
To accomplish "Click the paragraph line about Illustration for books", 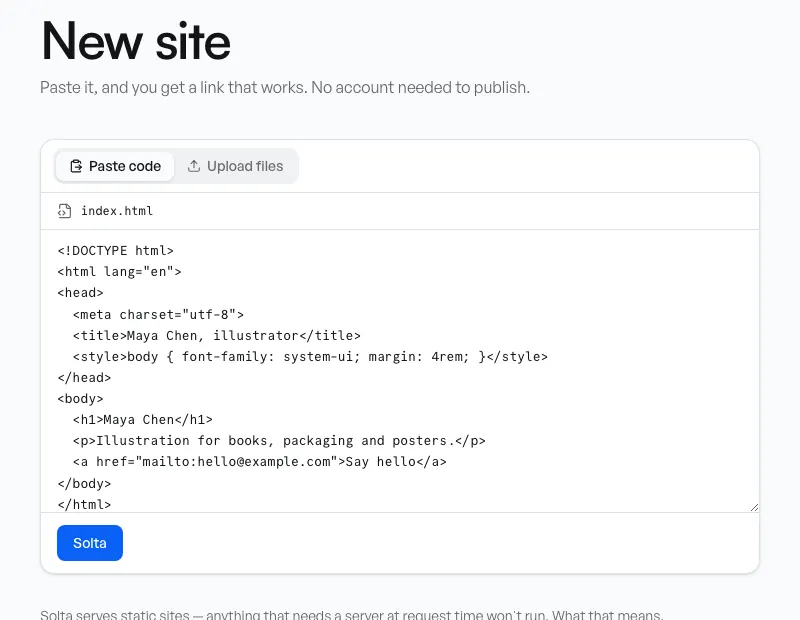I will [279, 440].
